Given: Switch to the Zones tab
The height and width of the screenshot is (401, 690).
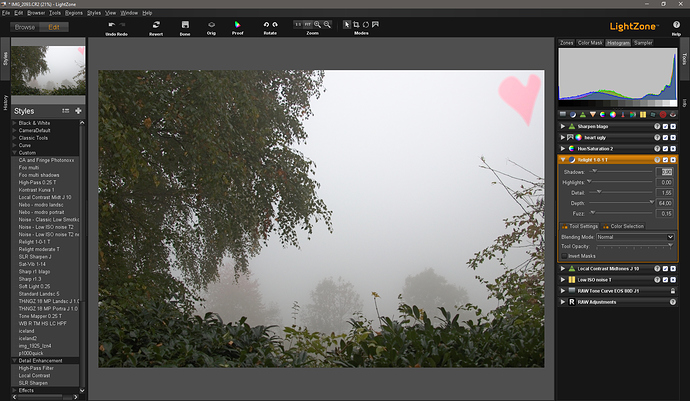Looking at the screenshot, I should click(566, 43).
